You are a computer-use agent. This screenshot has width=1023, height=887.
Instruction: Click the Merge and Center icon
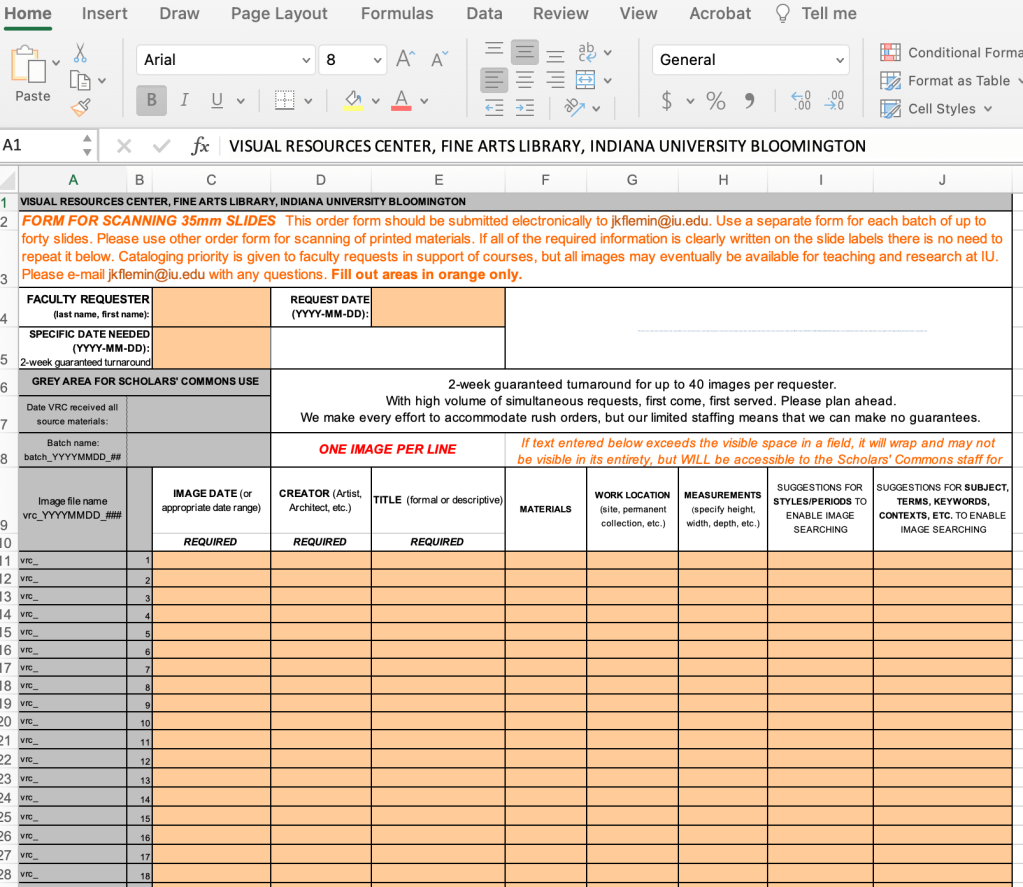point(585,80)
